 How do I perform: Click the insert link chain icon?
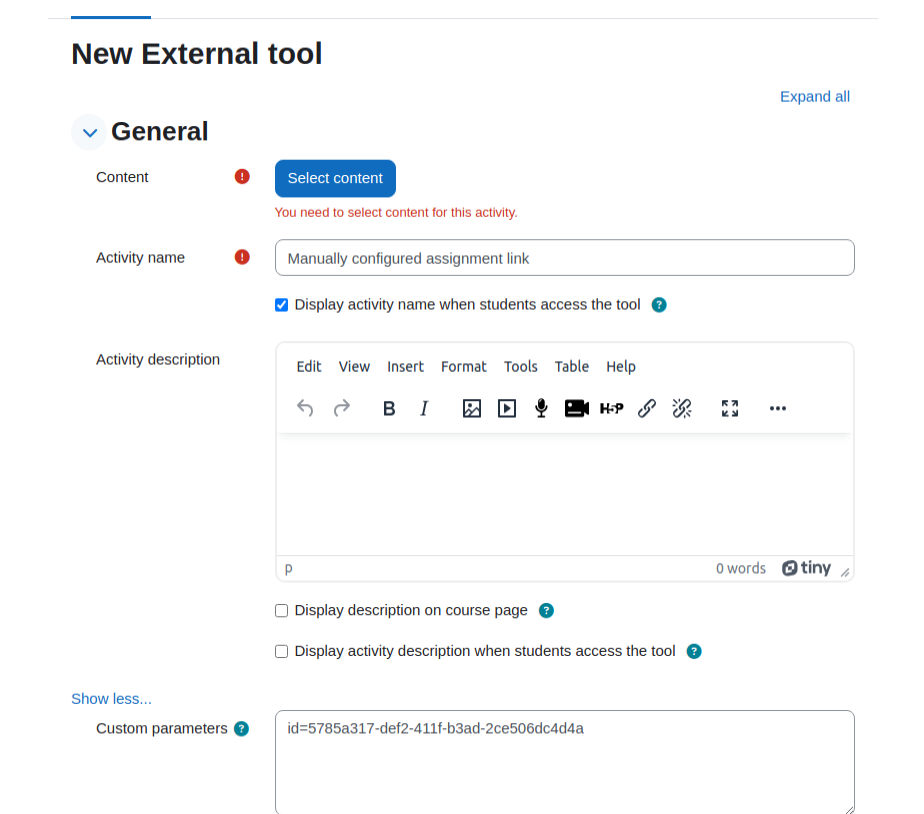(647, 408)
